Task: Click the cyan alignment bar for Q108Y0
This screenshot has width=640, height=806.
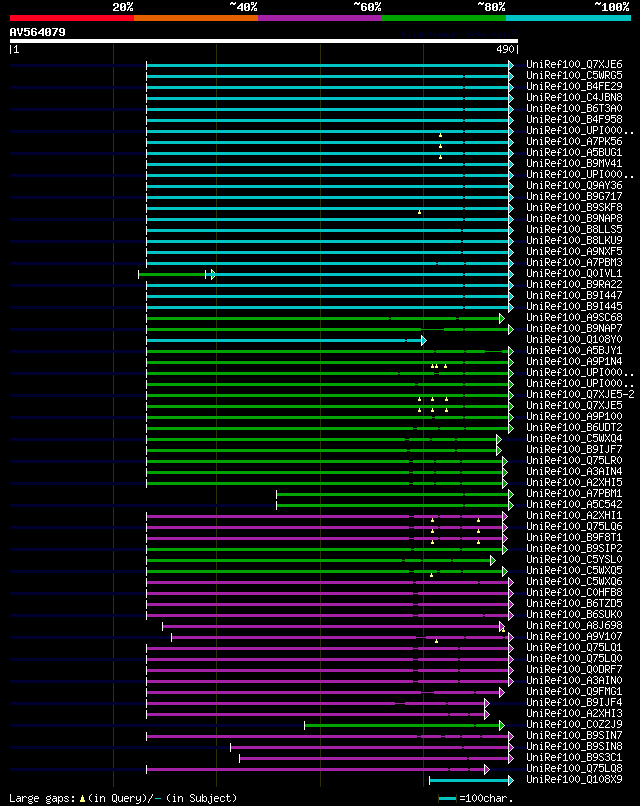Action: point(284,340)
